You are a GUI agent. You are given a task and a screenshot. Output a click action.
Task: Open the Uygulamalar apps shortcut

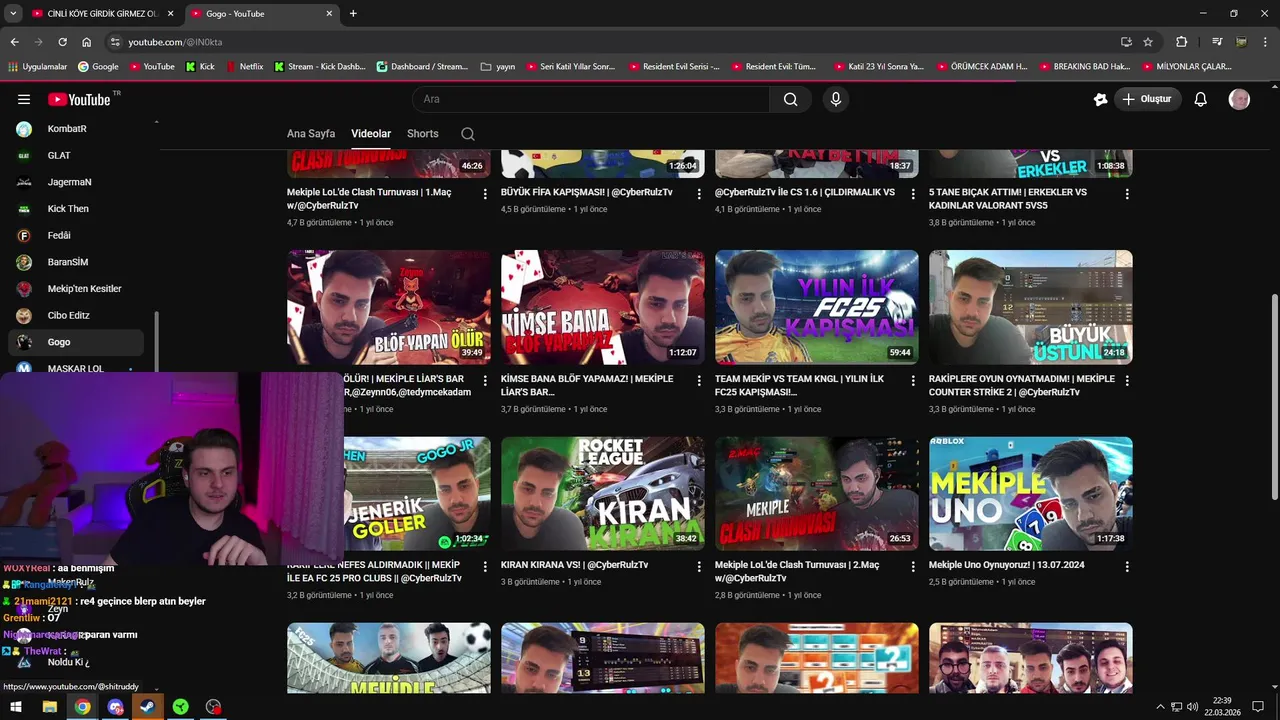pyautogui.click(x=37, y=67)
